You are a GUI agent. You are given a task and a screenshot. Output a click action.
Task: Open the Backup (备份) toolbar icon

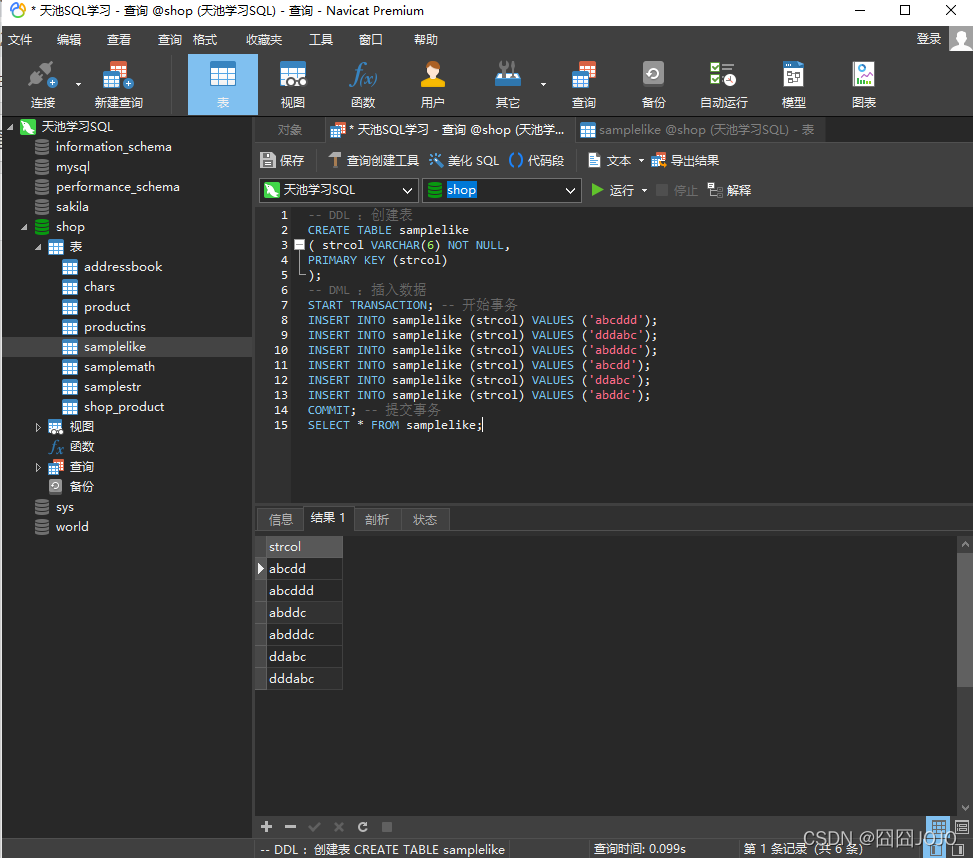[x=653, y=84]
